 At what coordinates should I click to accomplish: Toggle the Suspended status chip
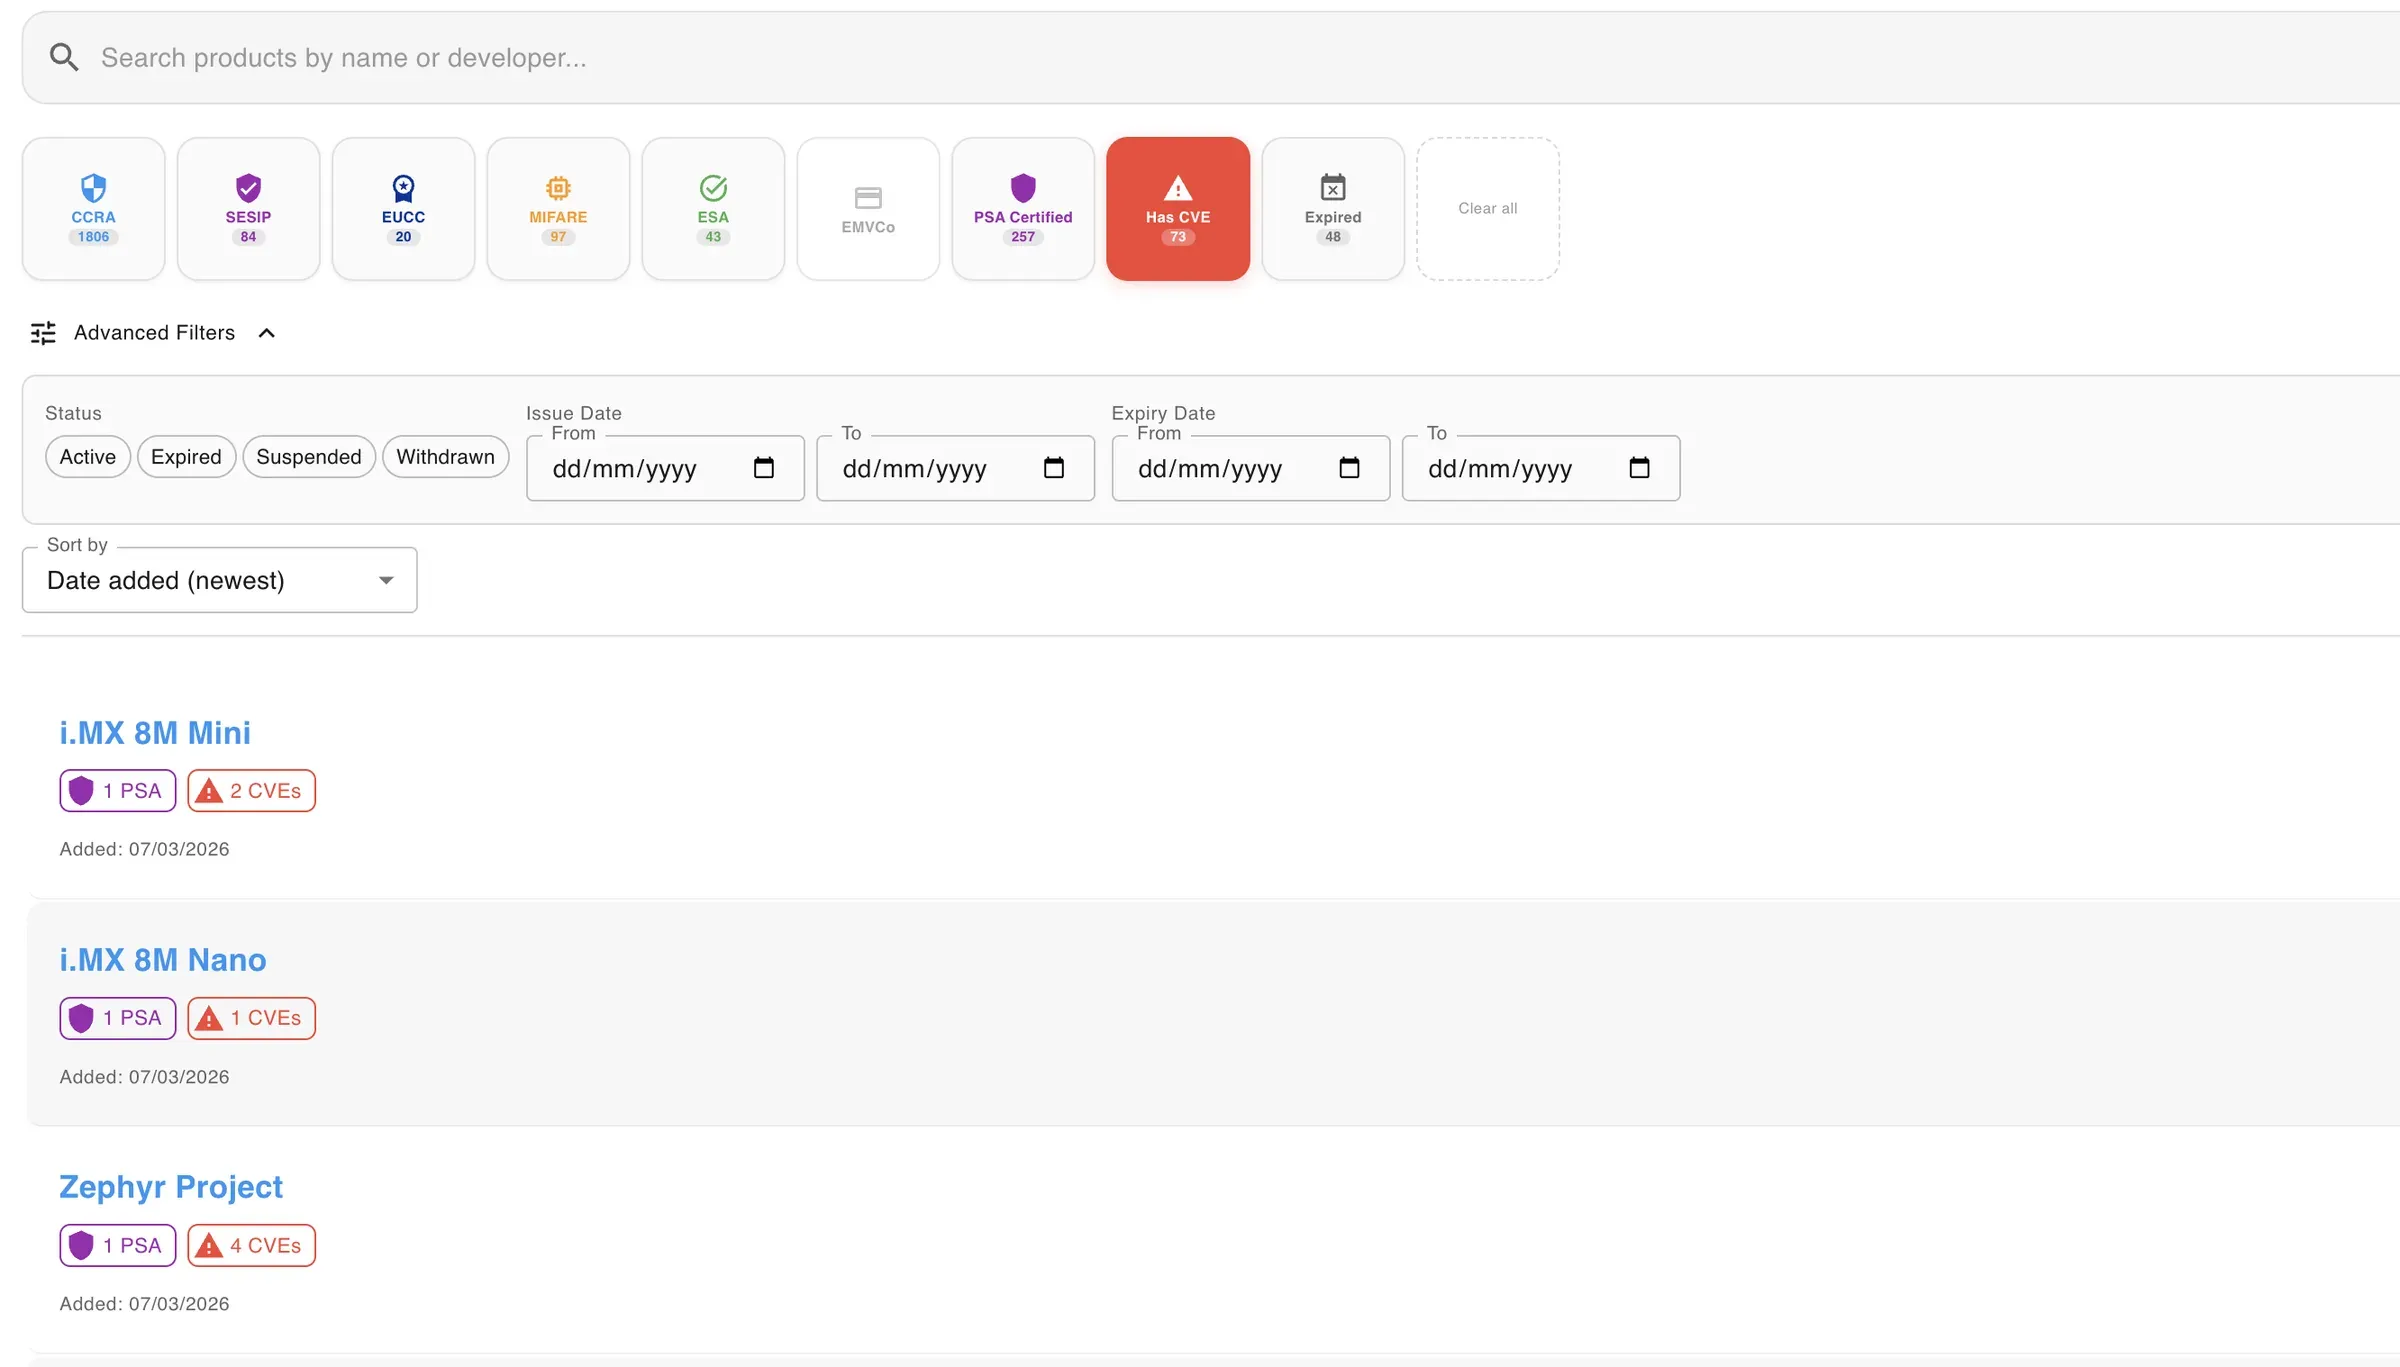click(308, 457)
